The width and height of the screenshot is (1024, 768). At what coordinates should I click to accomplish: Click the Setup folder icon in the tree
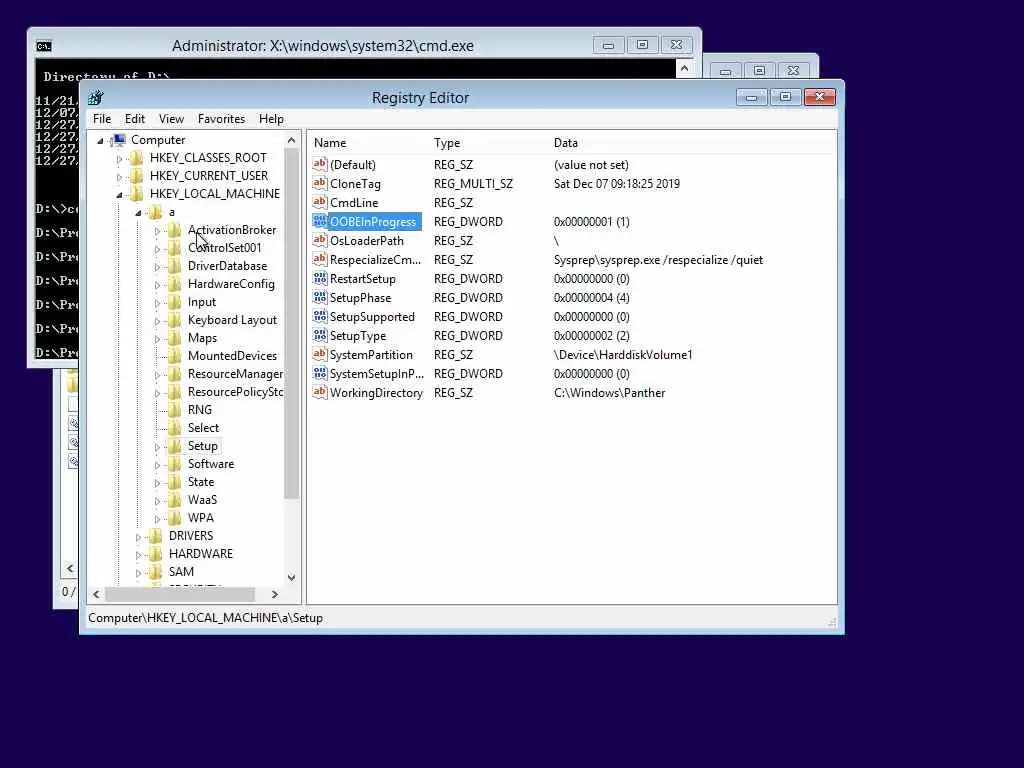pyautogui.click(x=174, y=446)
